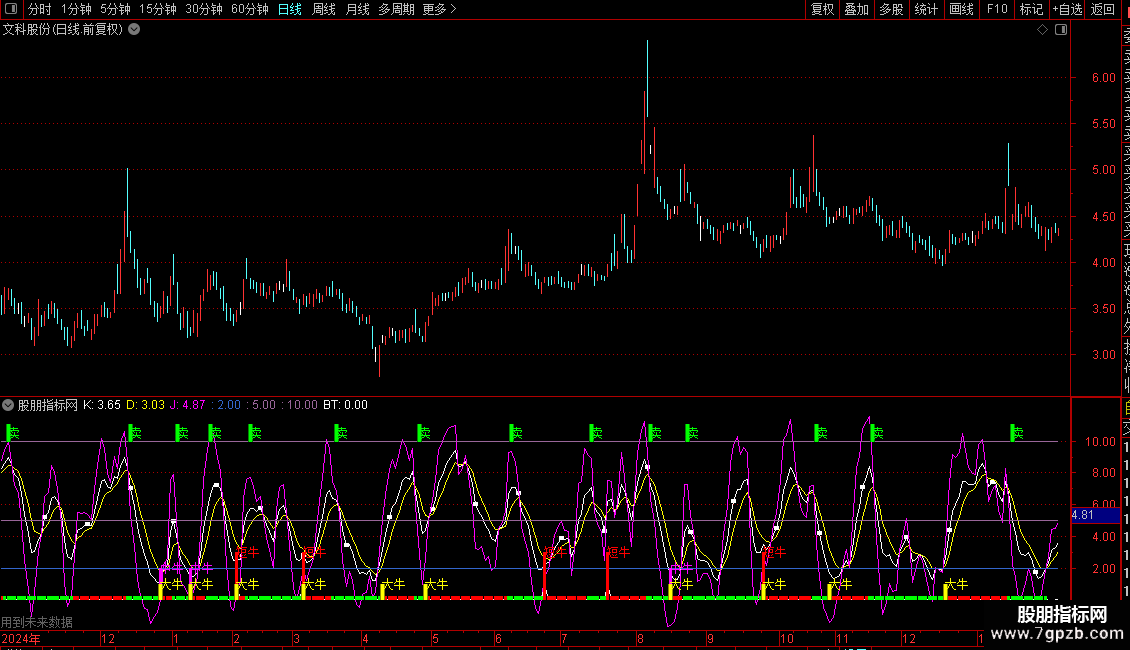
Task: Select the 1分钟 period tab
Action: pyautogui.click(x=76, y=9)
